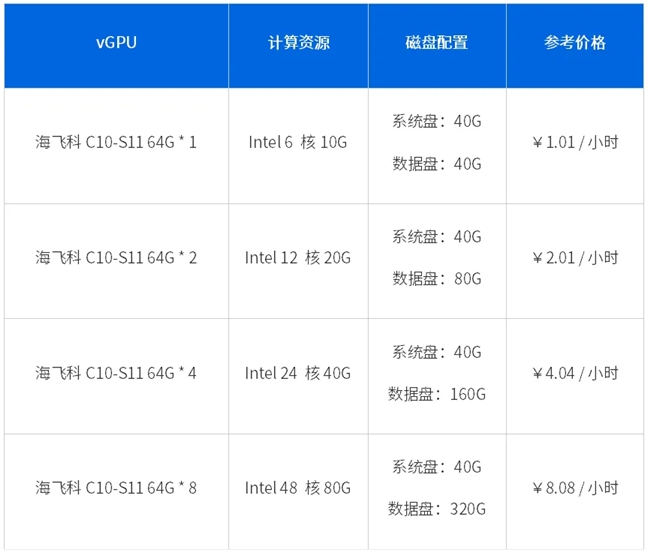
Task: Click the Intel 12 核 20G cell
Action: [298, 258]
